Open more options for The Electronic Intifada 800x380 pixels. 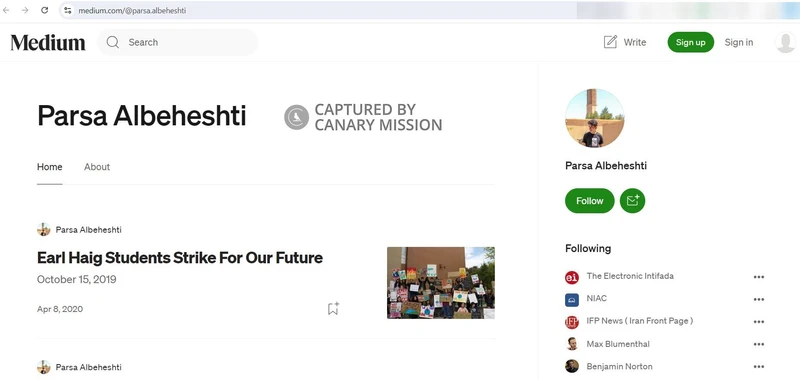point(759,277)
